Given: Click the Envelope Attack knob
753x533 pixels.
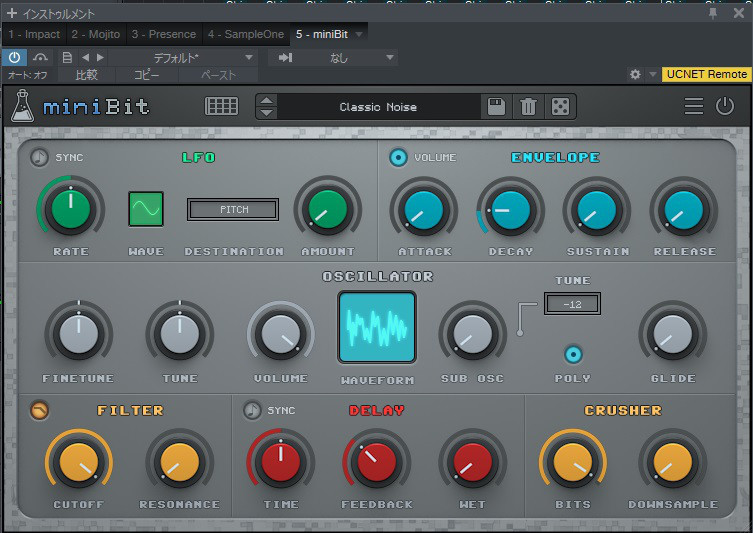Looking at the screenshot, I should 424,210.
